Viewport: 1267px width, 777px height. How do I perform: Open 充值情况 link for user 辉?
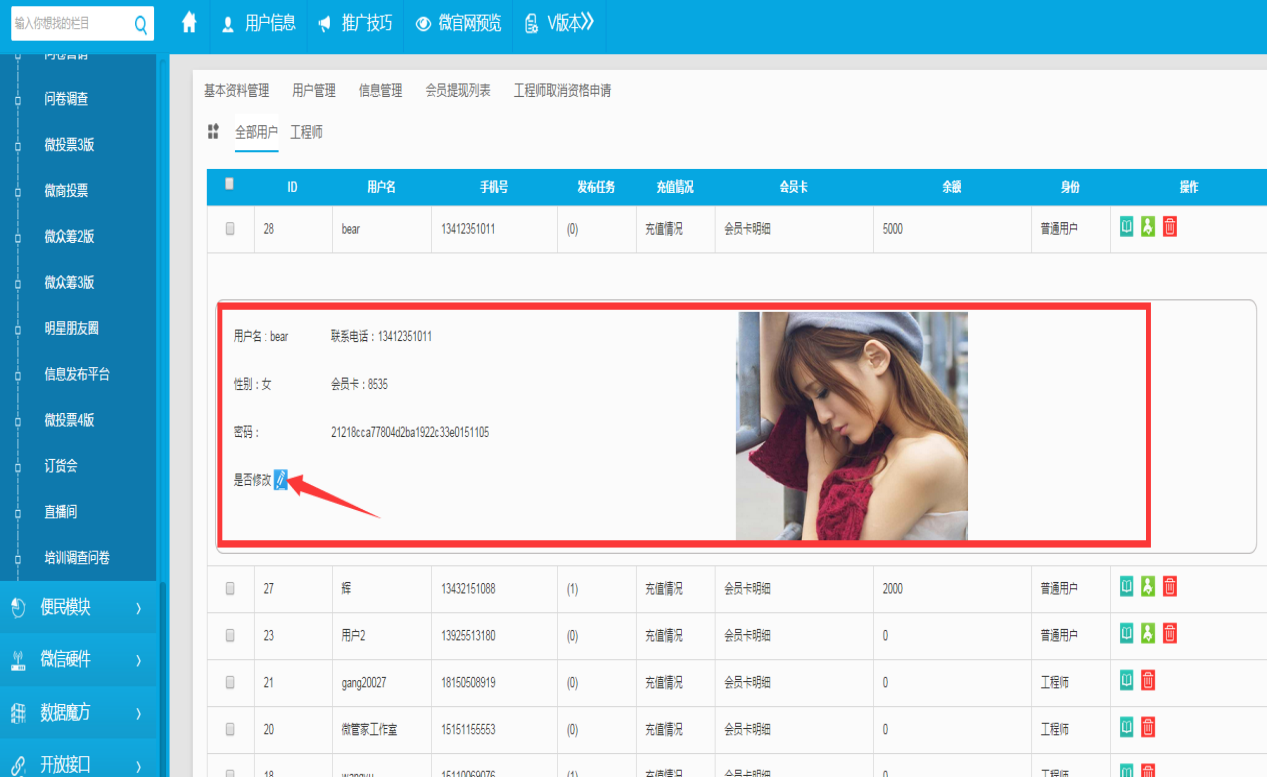pos(663,589)
